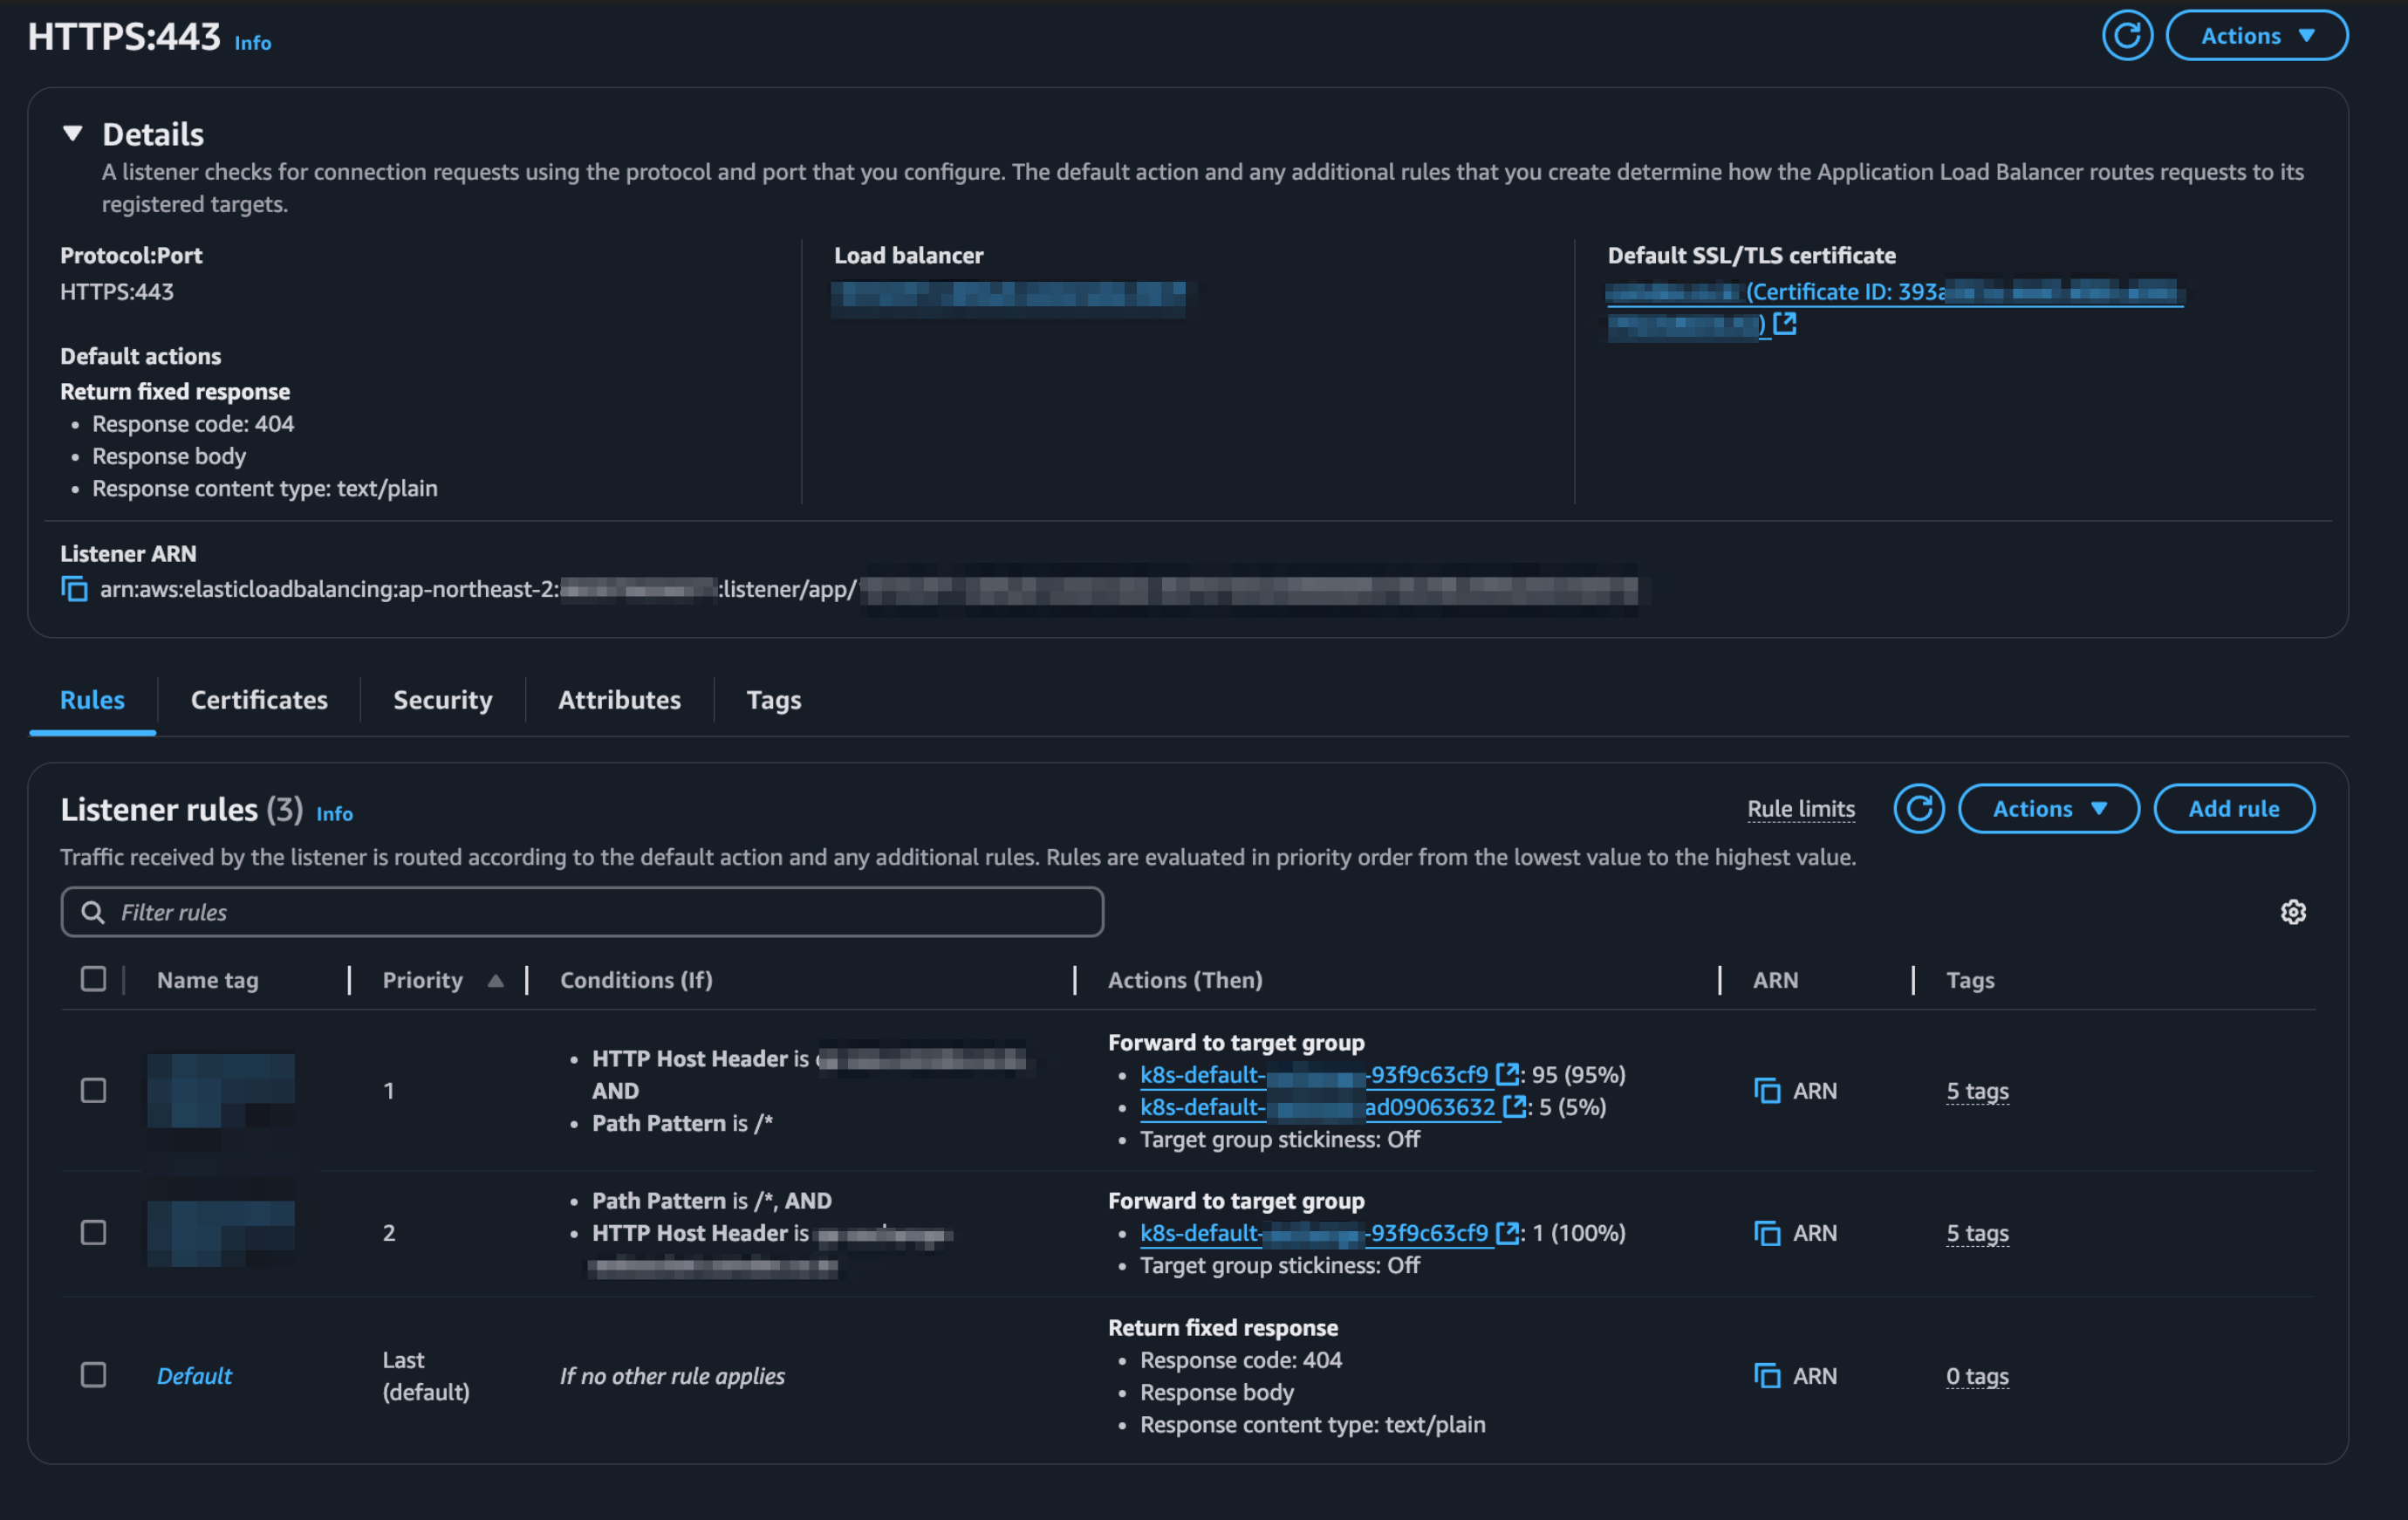Select the priority 1 rule checkbox
The image size is (2408, 1520).
click(93, 1090)
